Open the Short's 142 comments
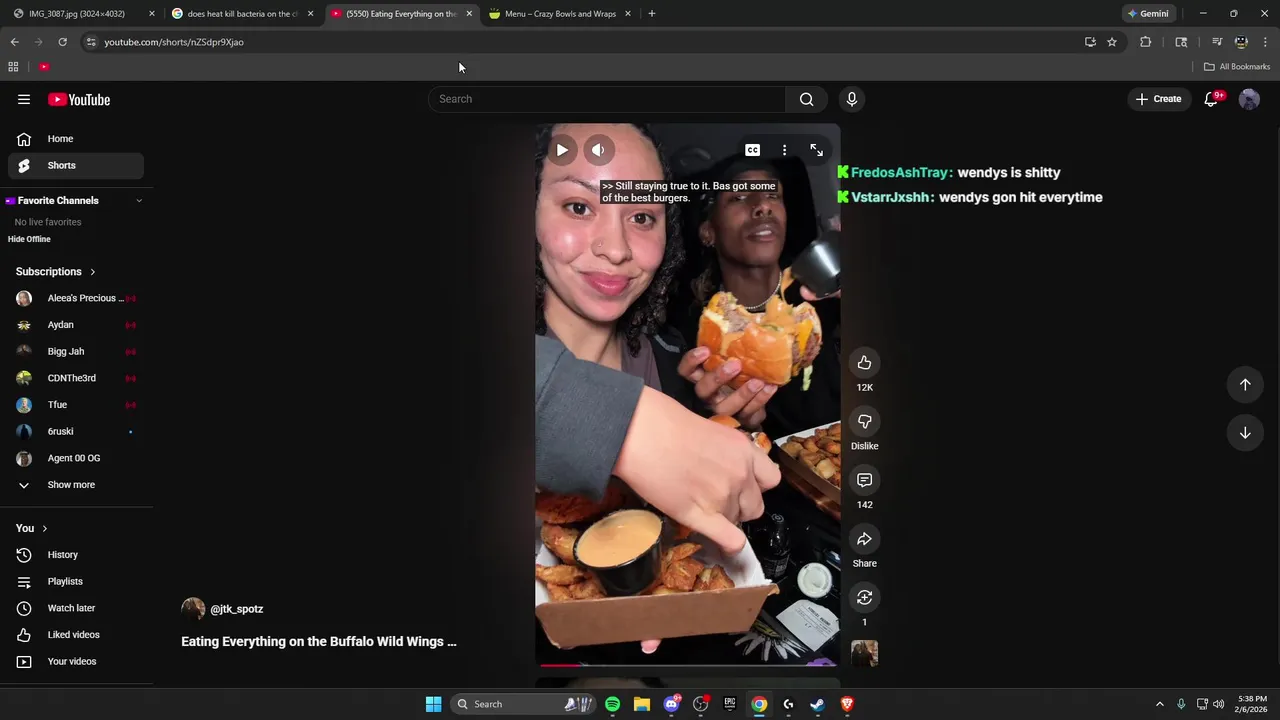Image resolution: width=1280 pixels, height=720 pixels. [865, 480]
